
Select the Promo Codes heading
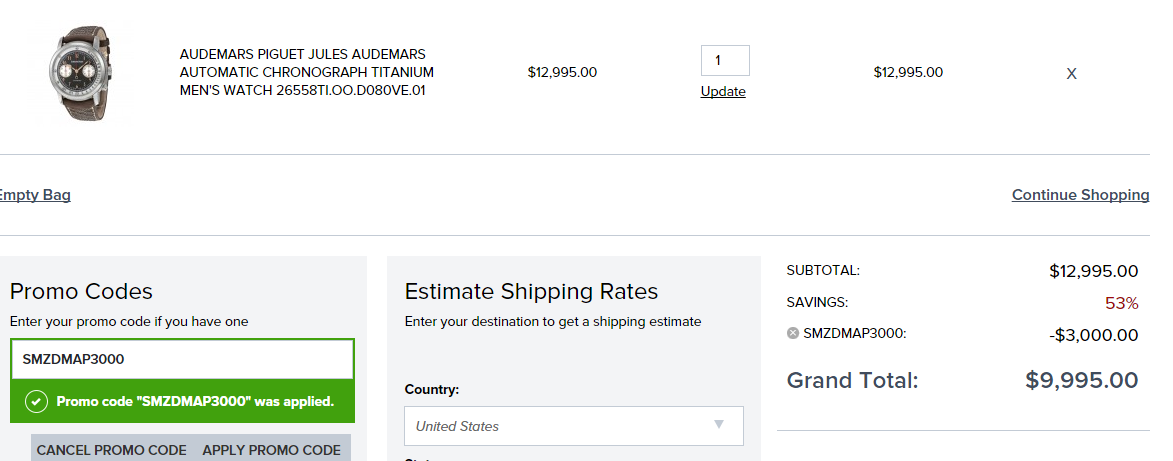click(x=82, y=291)
